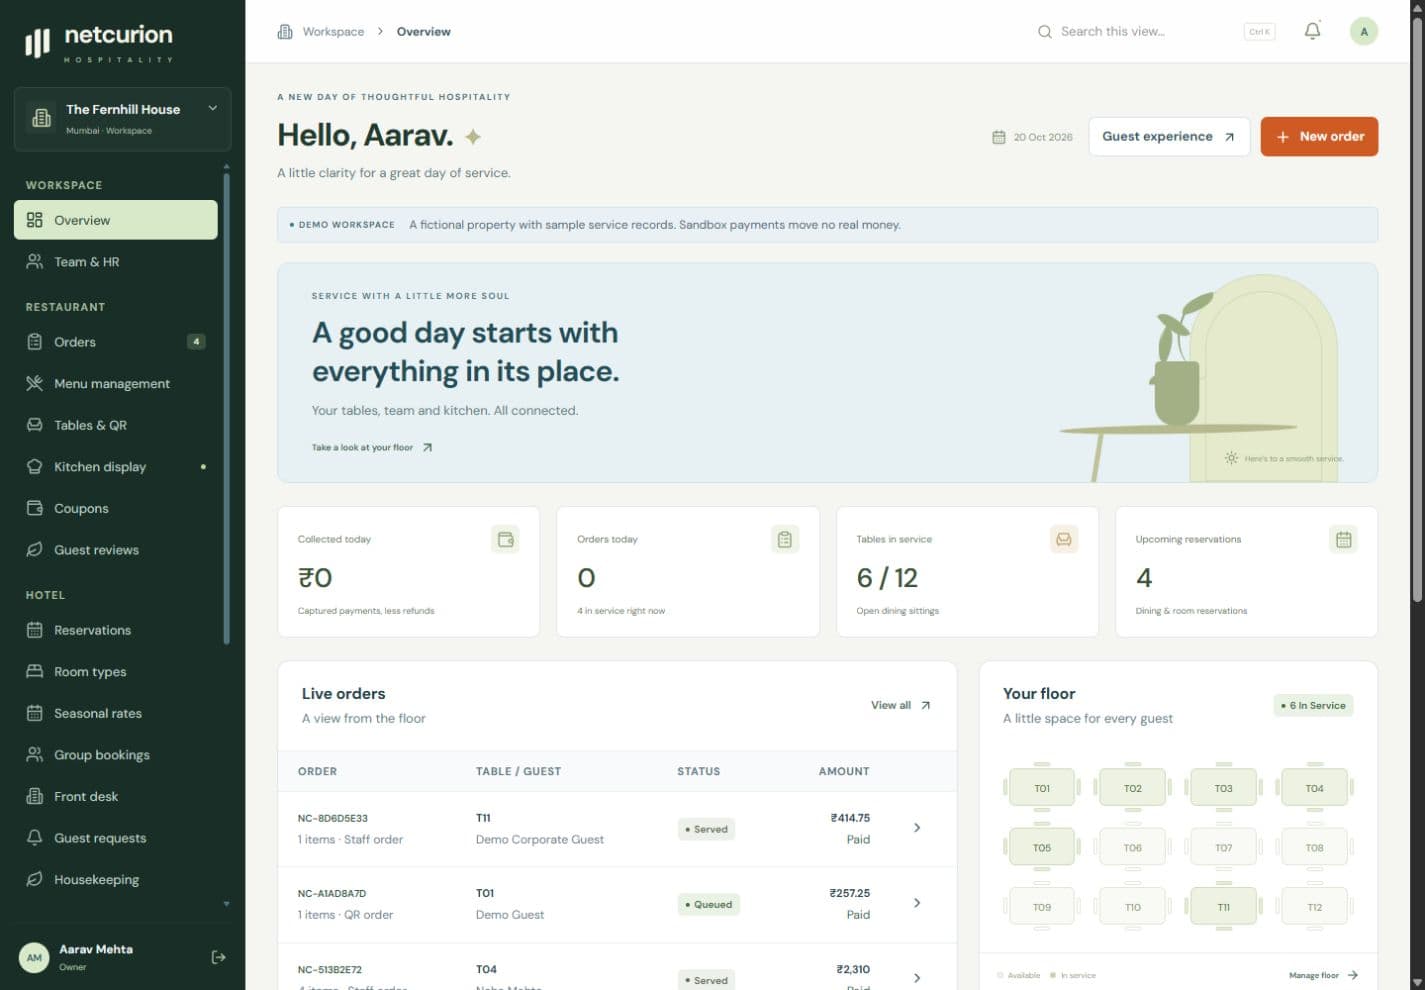
Task: Expand order NC-8D6D5E33 row chevron
Action: tap(917, 828)
